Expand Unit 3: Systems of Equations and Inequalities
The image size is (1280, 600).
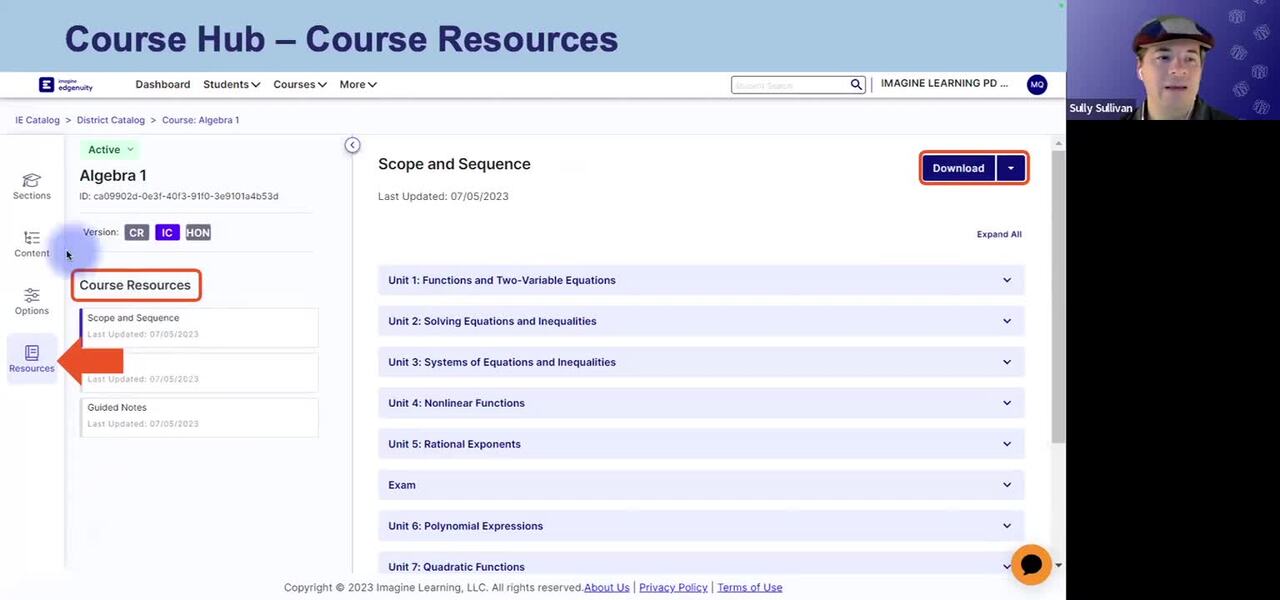pyautogui.click(x=701, y=362)
